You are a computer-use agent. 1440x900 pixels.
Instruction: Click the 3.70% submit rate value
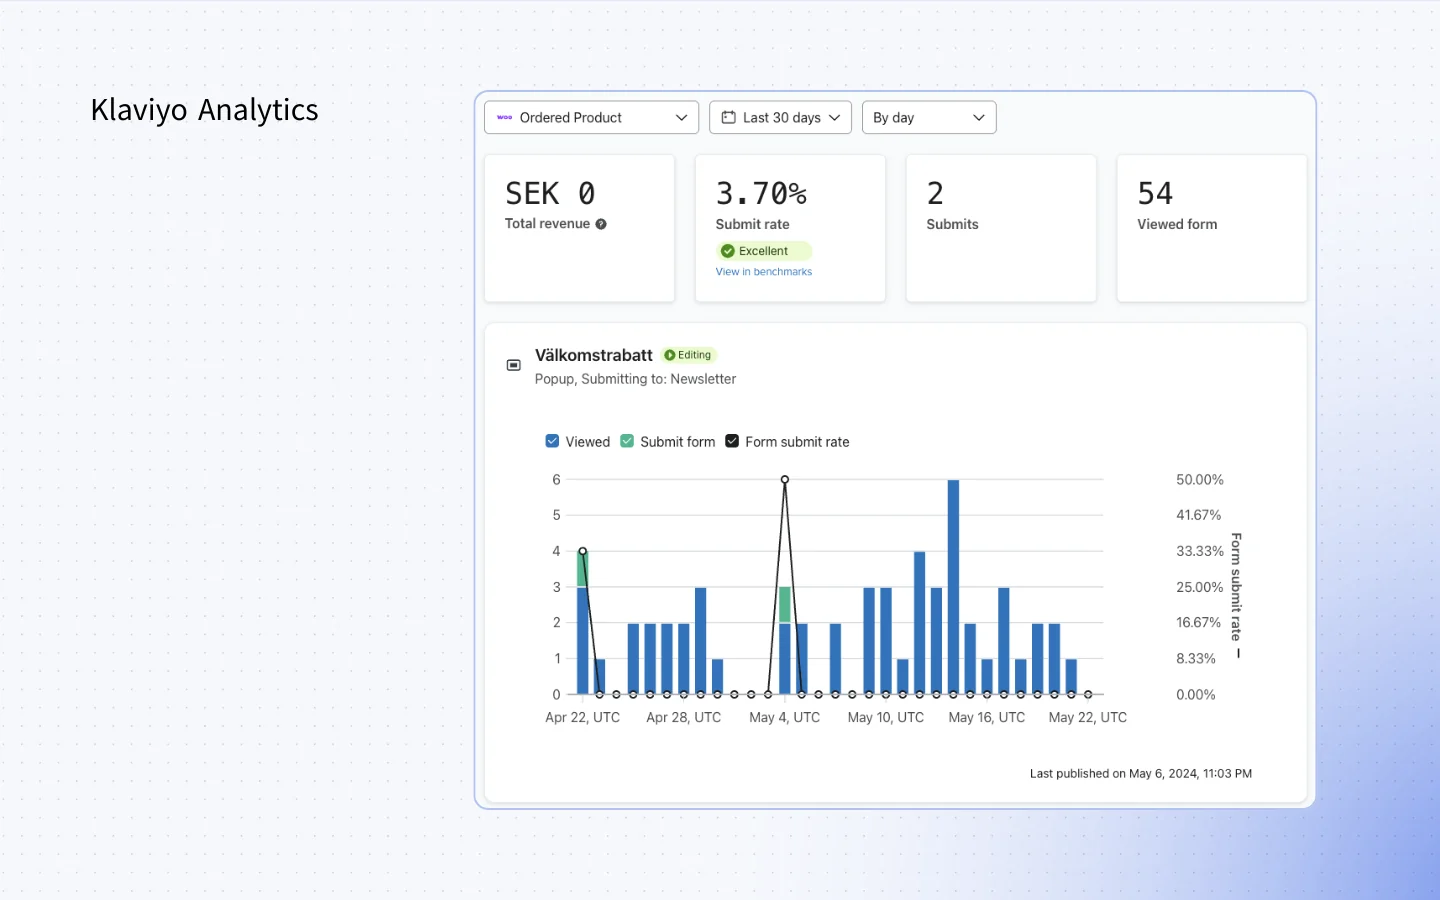[761, 193]
